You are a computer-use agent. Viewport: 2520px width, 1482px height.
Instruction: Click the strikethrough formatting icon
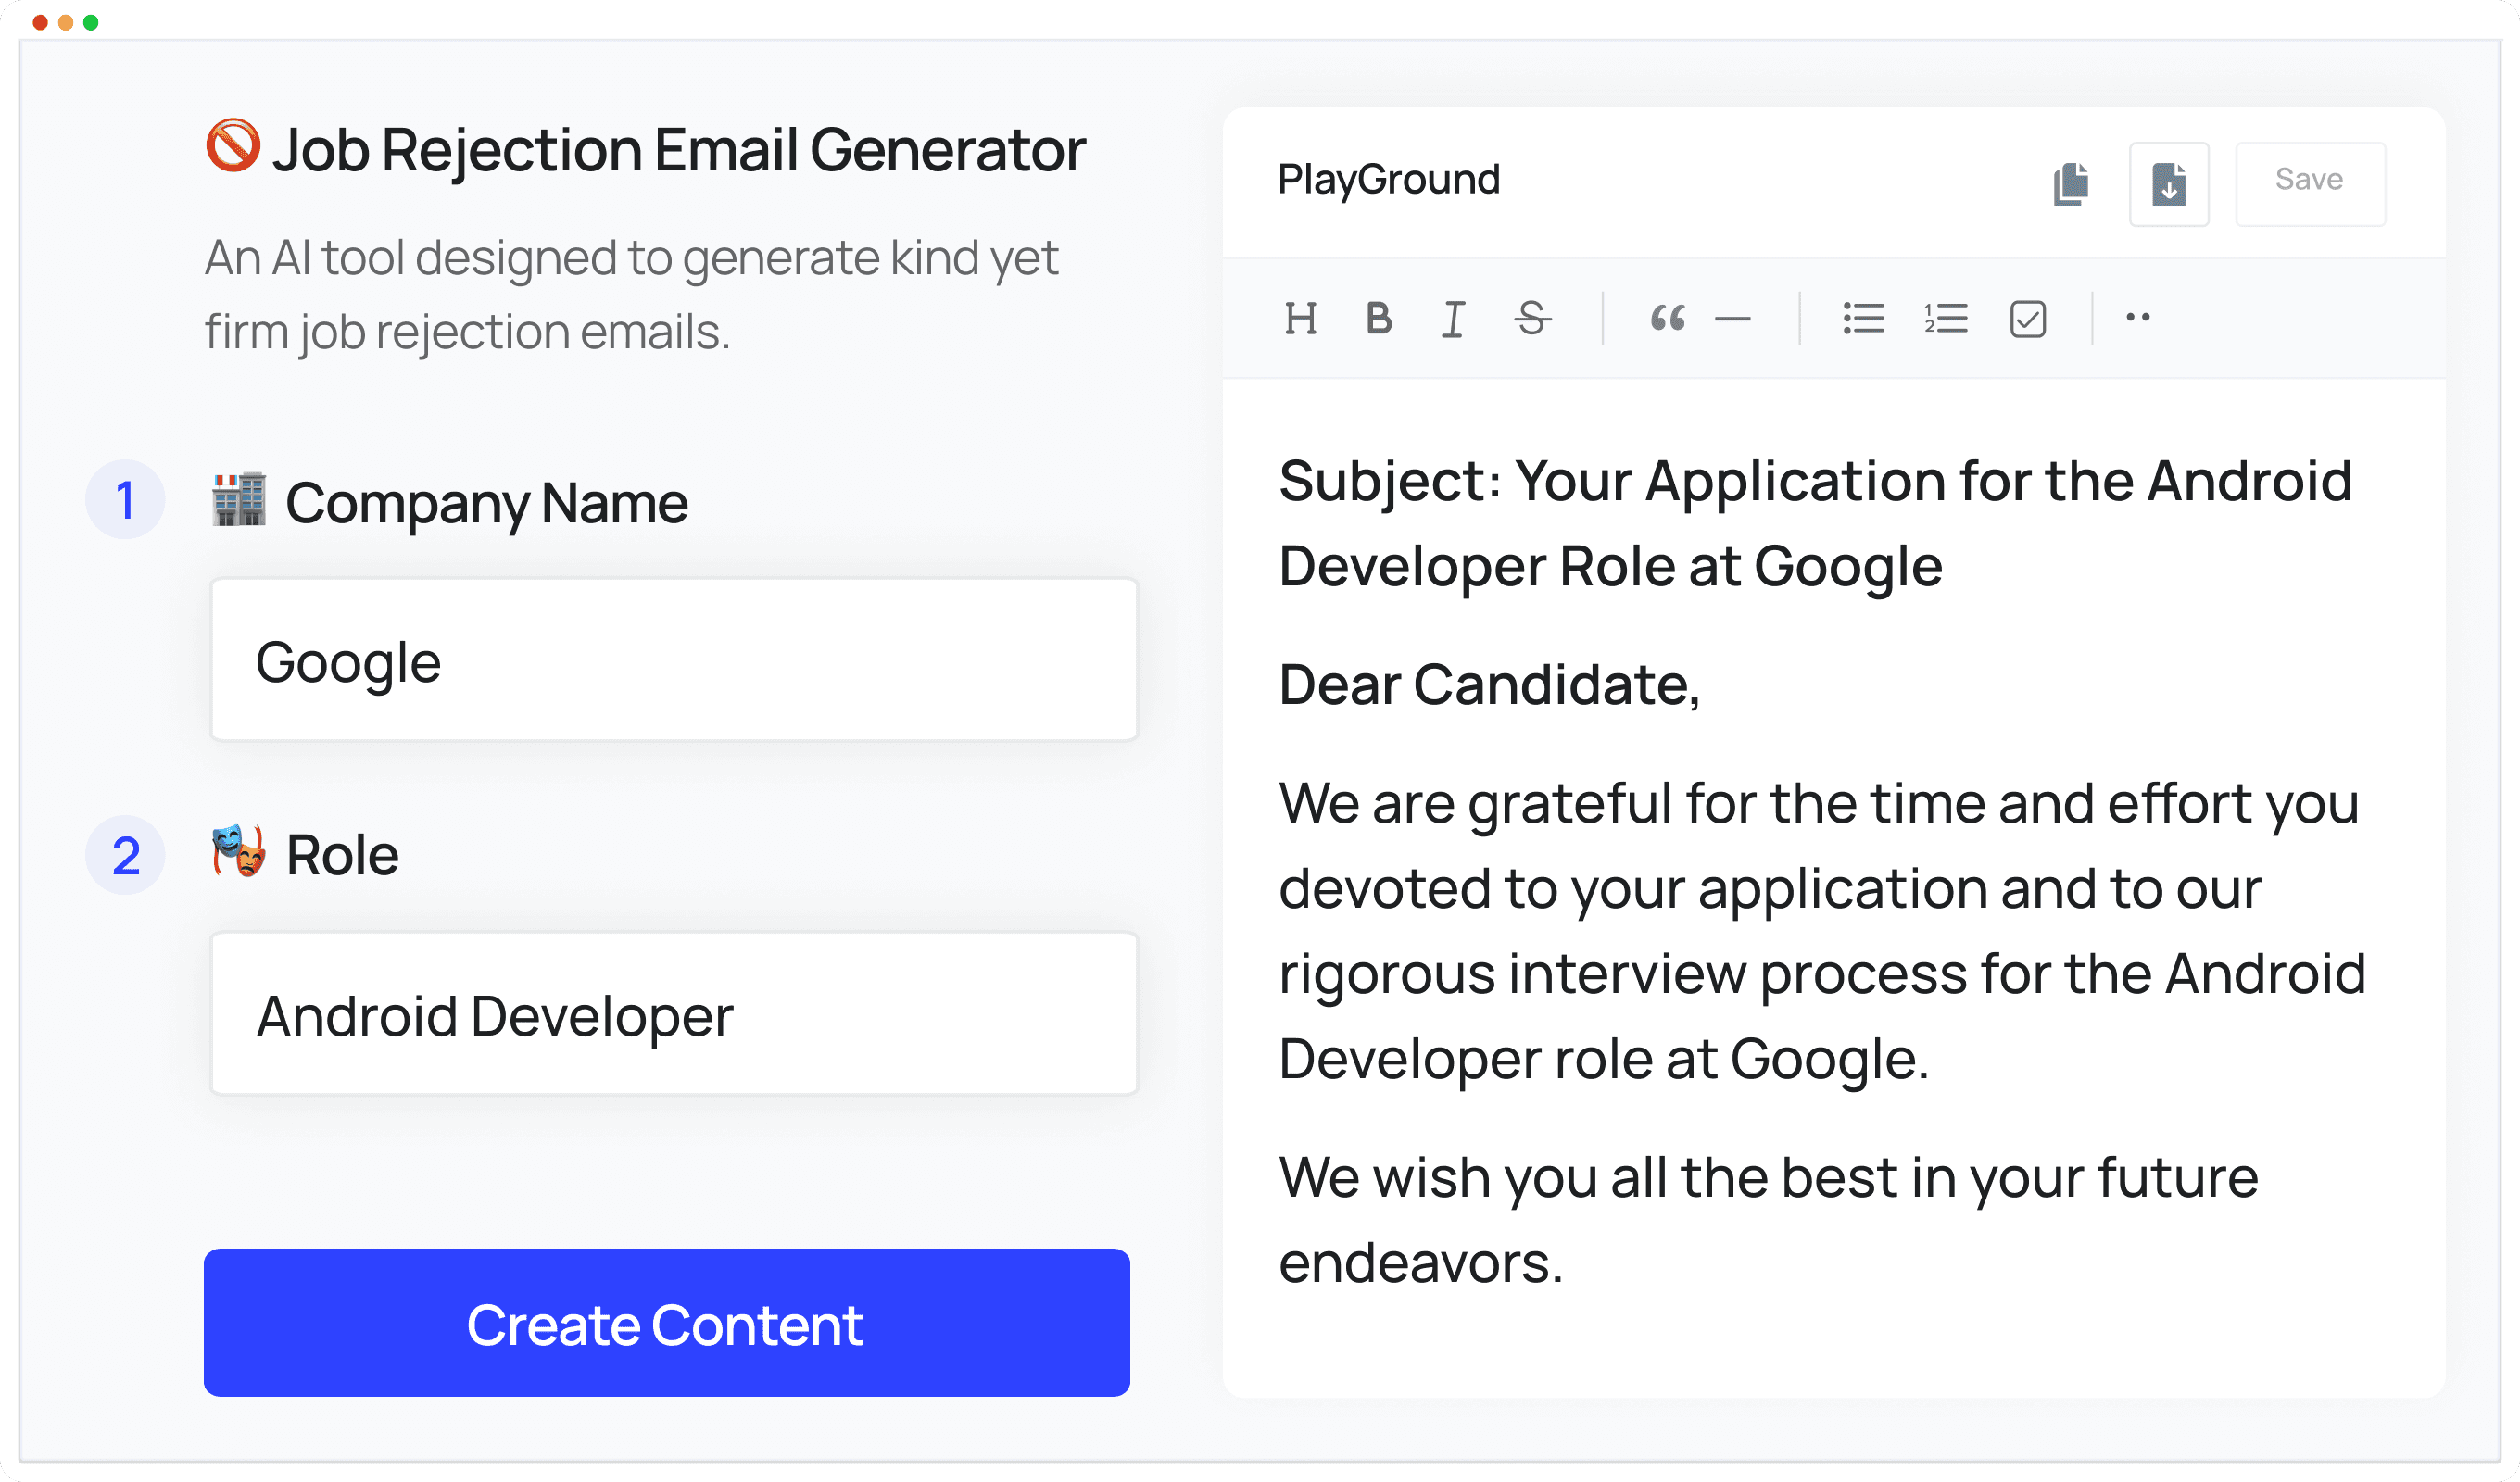pos(1531,319)
